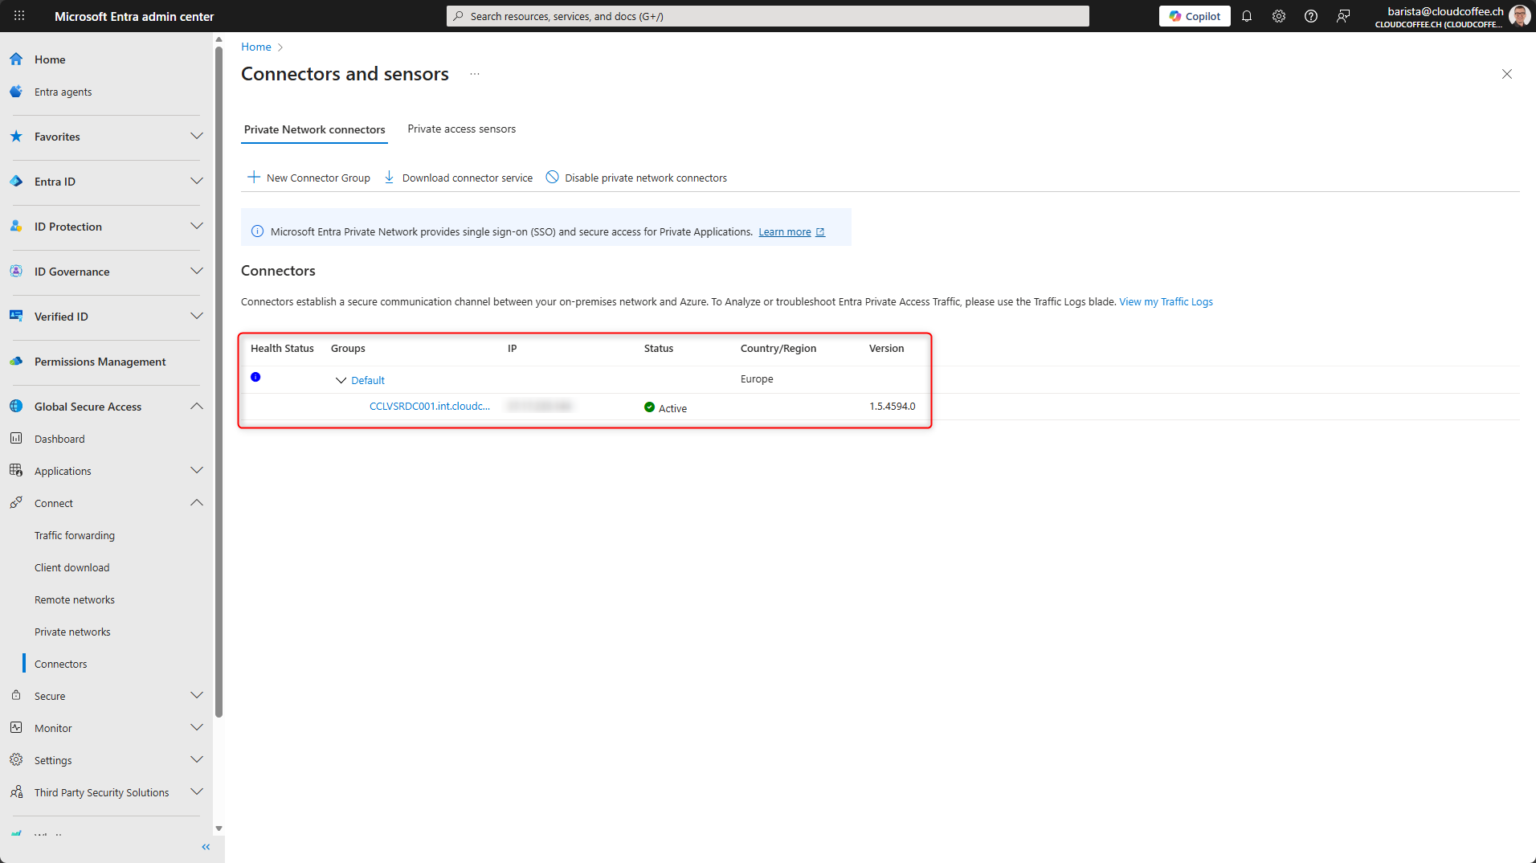Click the Entra agents icon

(x=16, y=91)
